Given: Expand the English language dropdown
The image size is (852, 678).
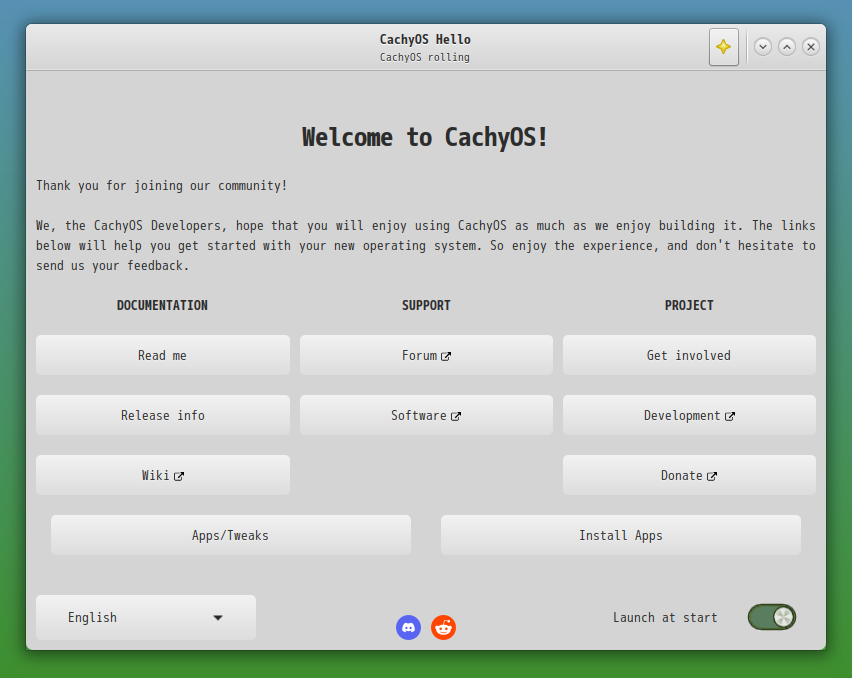Looking at the screenshot, I should (x=146, y=617).
